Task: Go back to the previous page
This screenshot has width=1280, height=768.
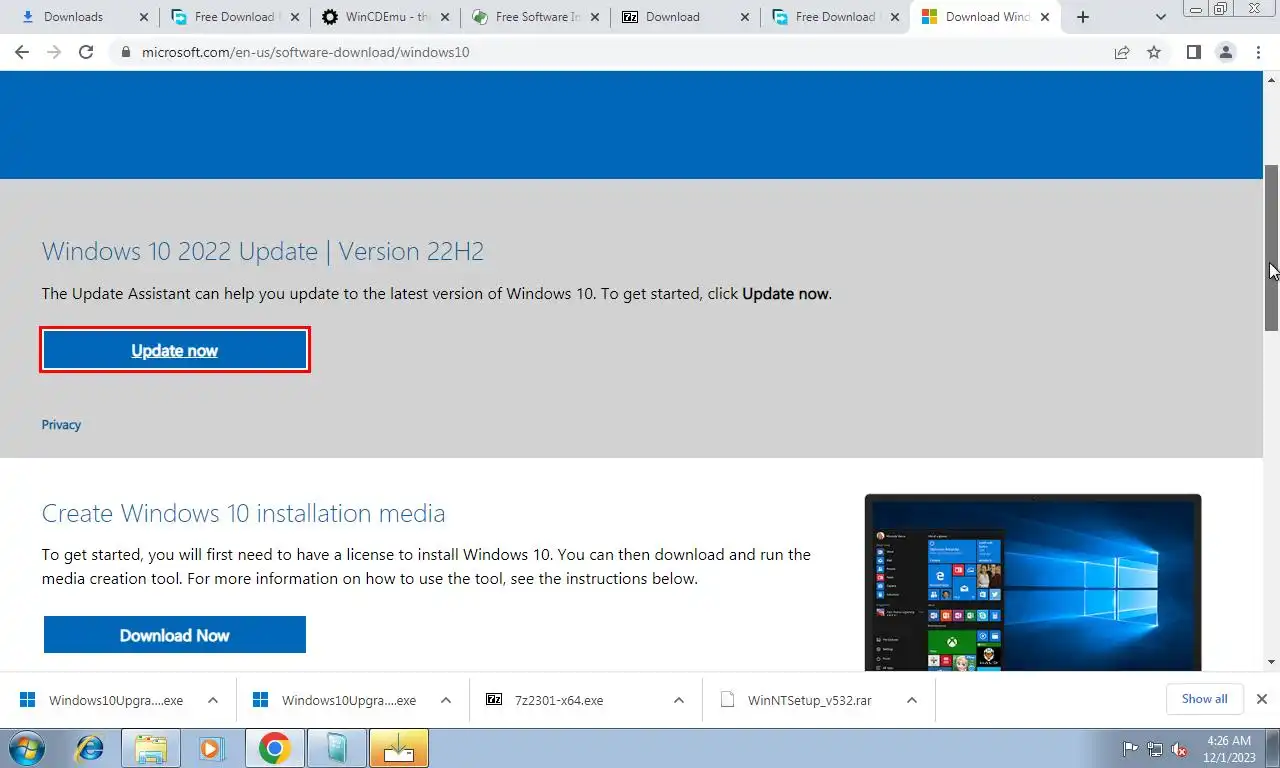Action: tap(22, 52)
